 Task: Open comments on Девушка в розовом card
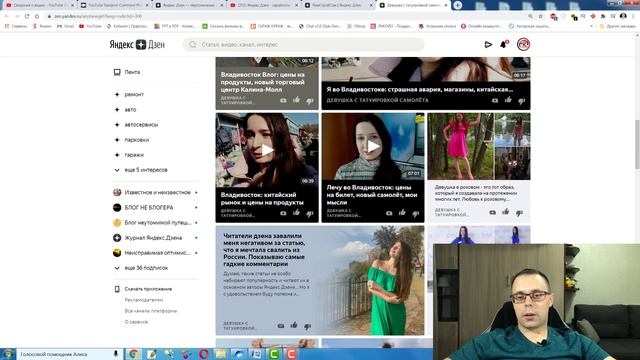pyautogui.click(x=492, y=212)
